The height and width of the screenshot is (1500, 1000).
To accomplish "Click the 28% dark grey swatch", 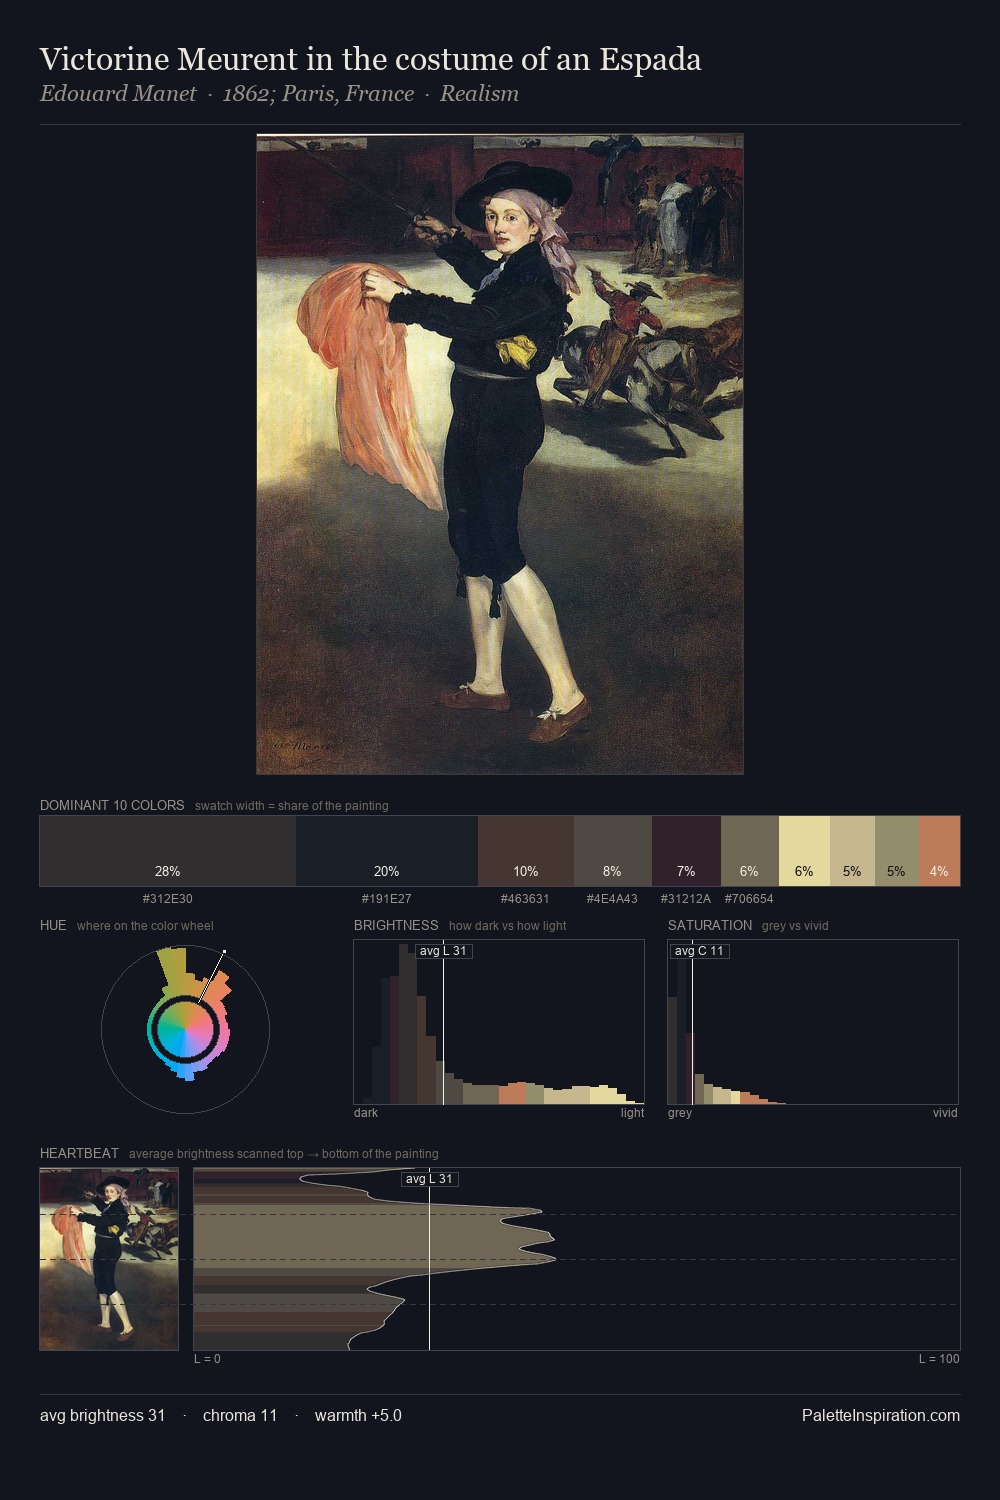I will [168, 851].
